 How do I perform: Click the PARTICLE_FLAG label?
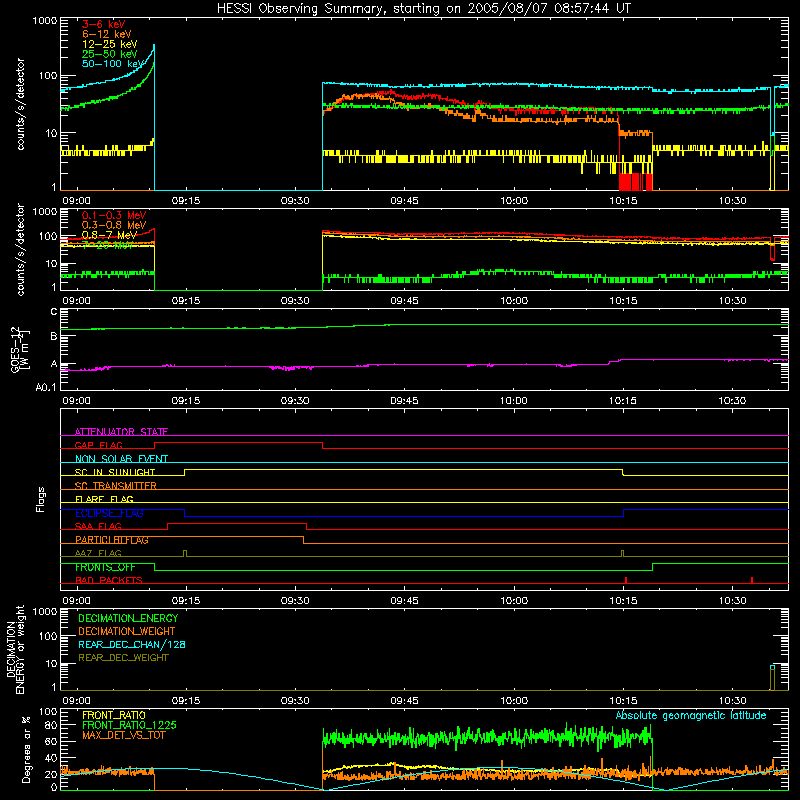pos(112,540)
